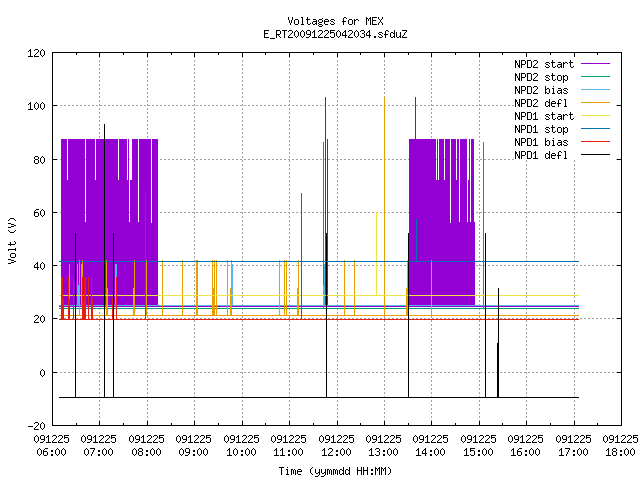Click the "NPD2 defl" legend label
This screenshot has height=480, width=640.
tap(541, 103)
